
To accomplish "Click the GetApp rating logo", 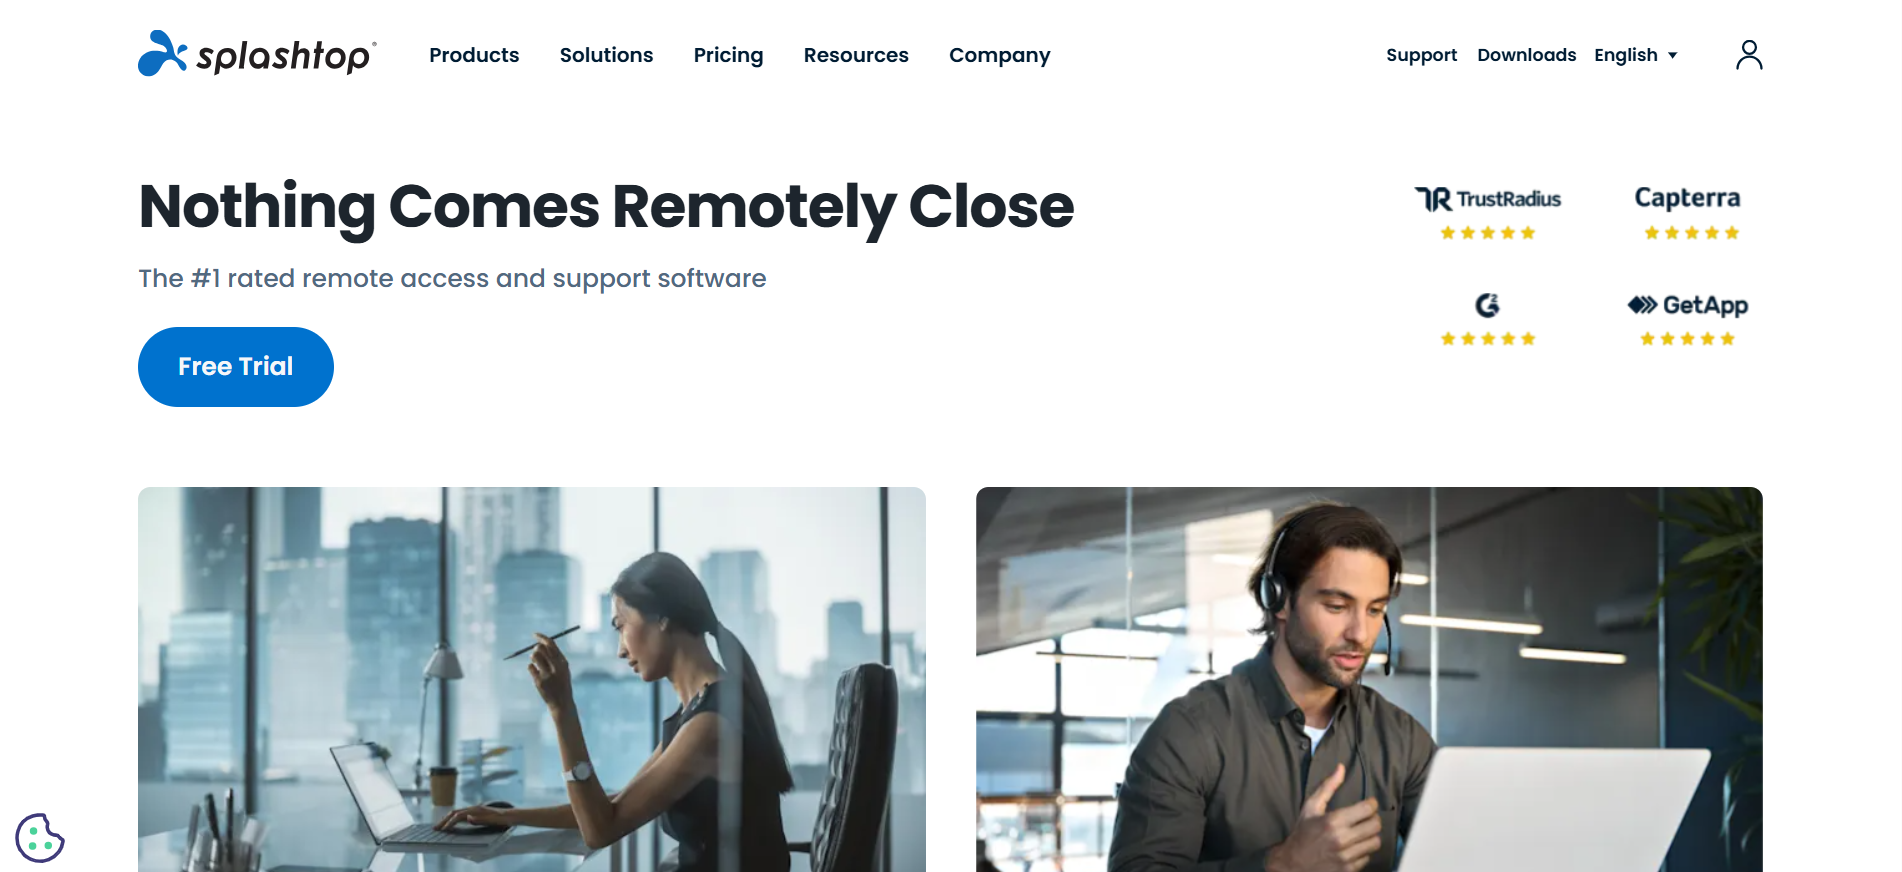I will pyautogui.click(x=1687, y=305).
